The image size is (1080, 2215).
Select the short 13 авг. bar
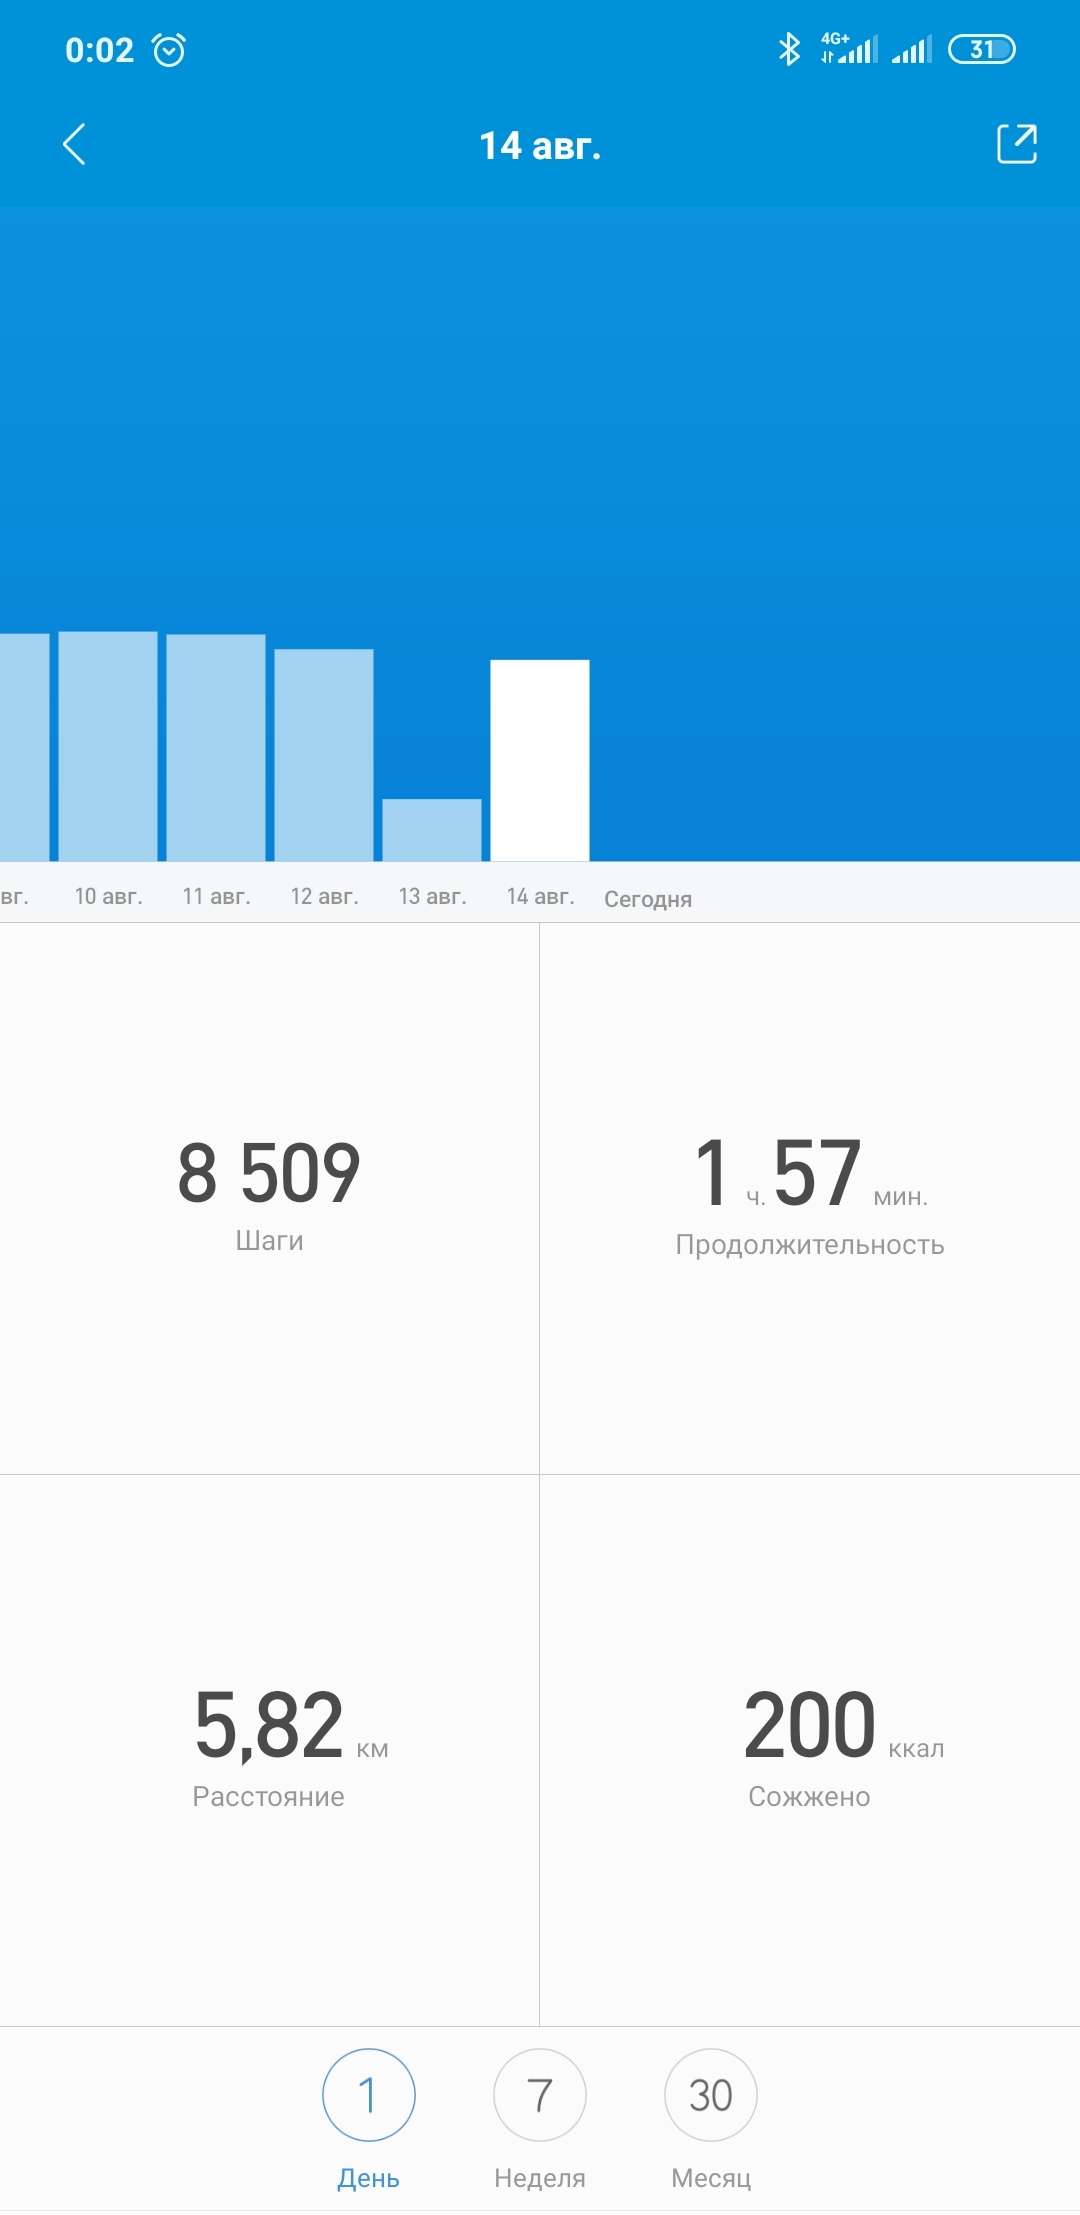point(432,830)
